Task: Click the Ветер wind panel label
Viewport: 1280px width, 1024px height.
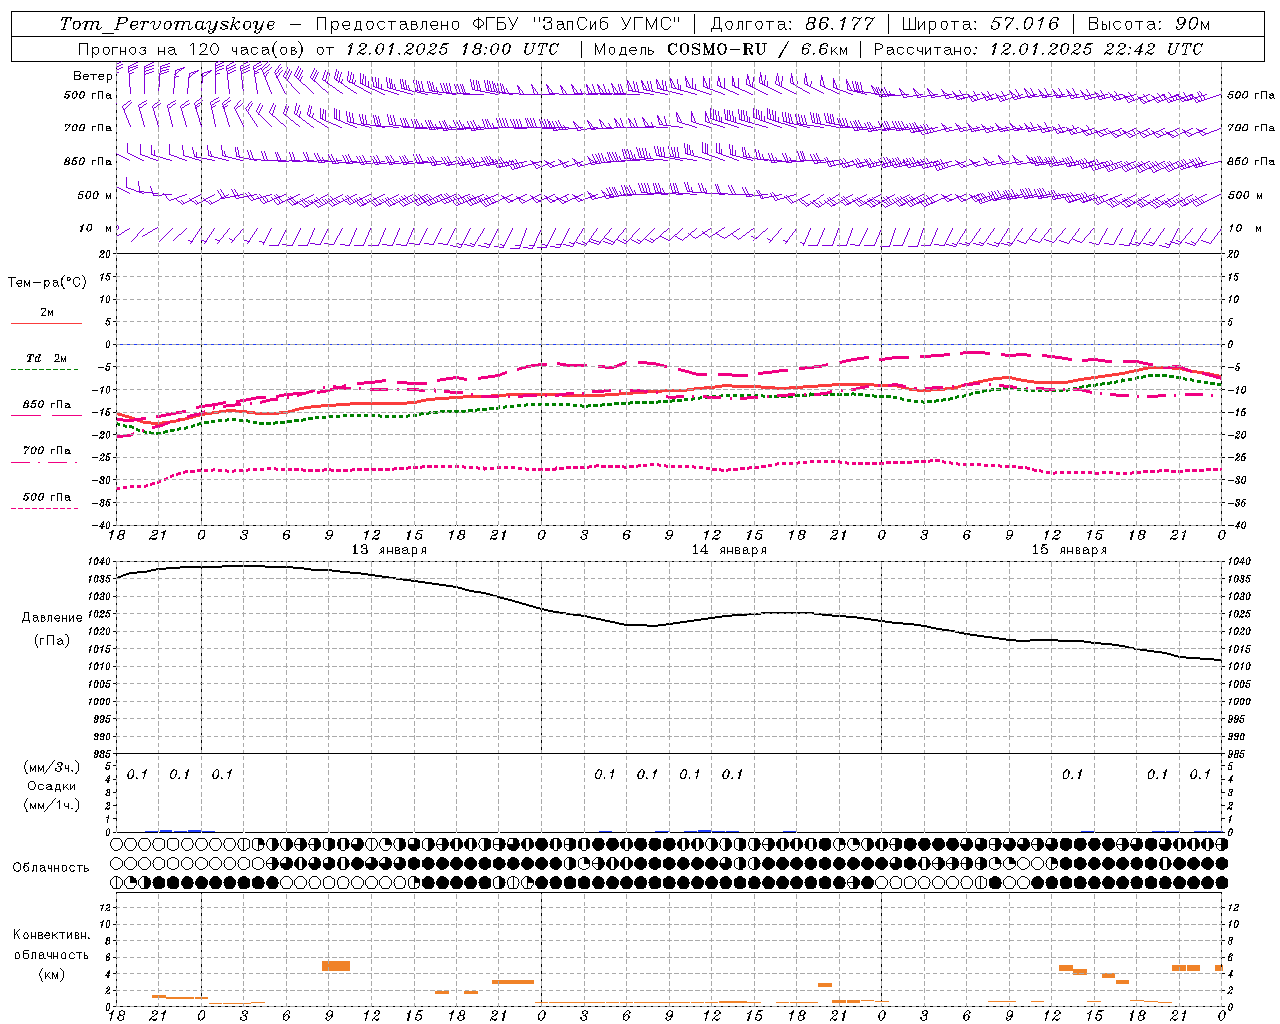Action: pos(93,76)
